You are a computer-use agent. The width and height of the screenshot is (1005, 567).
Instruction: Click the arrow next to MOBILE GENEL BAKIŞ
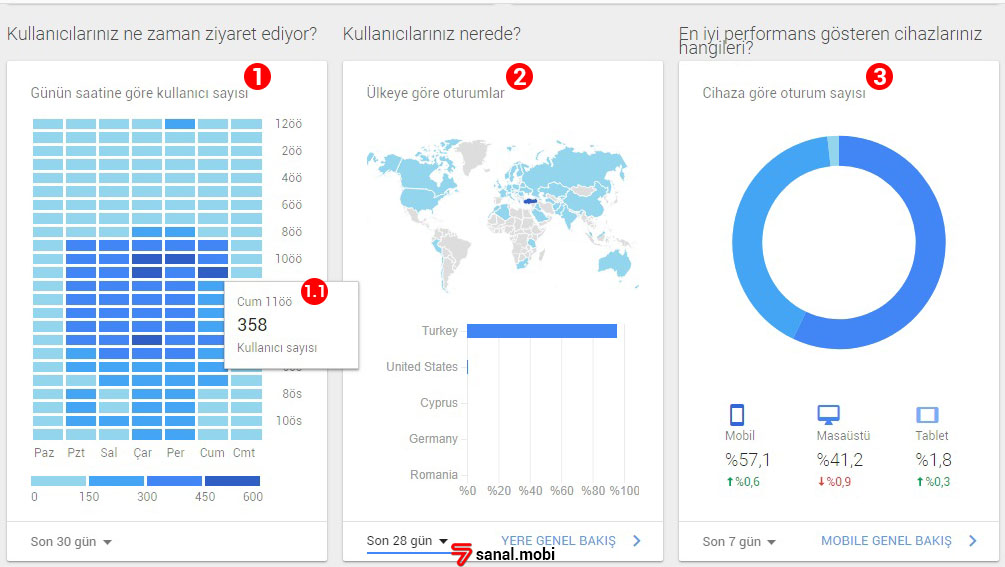(x=972, y=541)
